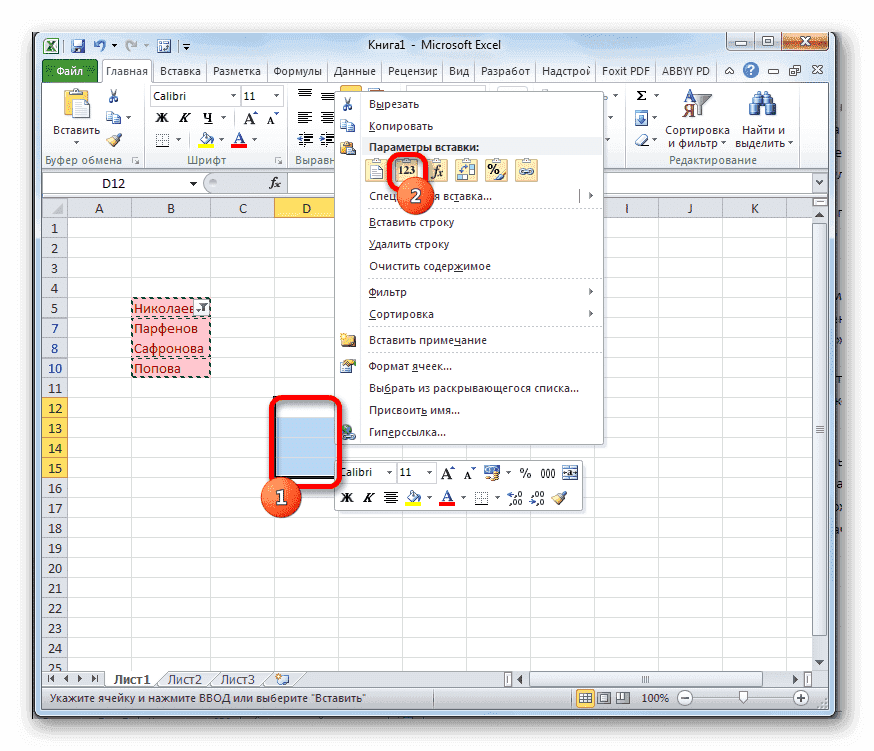This screenshot has height=751, width=874.
Task: Choose the formulas paste option with fx icon
Action: click(437, 170)
